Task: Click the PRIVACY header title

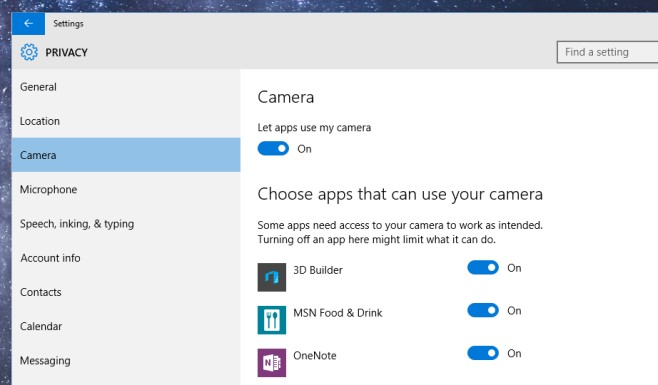Action: (66, 52)
